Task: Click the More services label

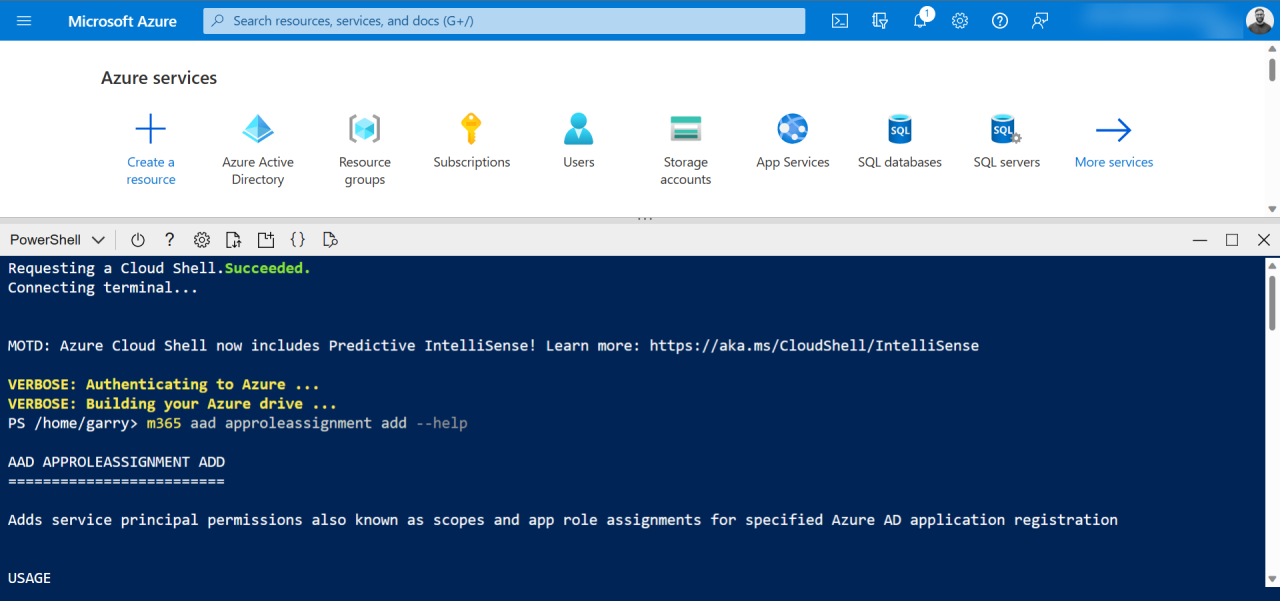Action: click(x=1114, y=162)
